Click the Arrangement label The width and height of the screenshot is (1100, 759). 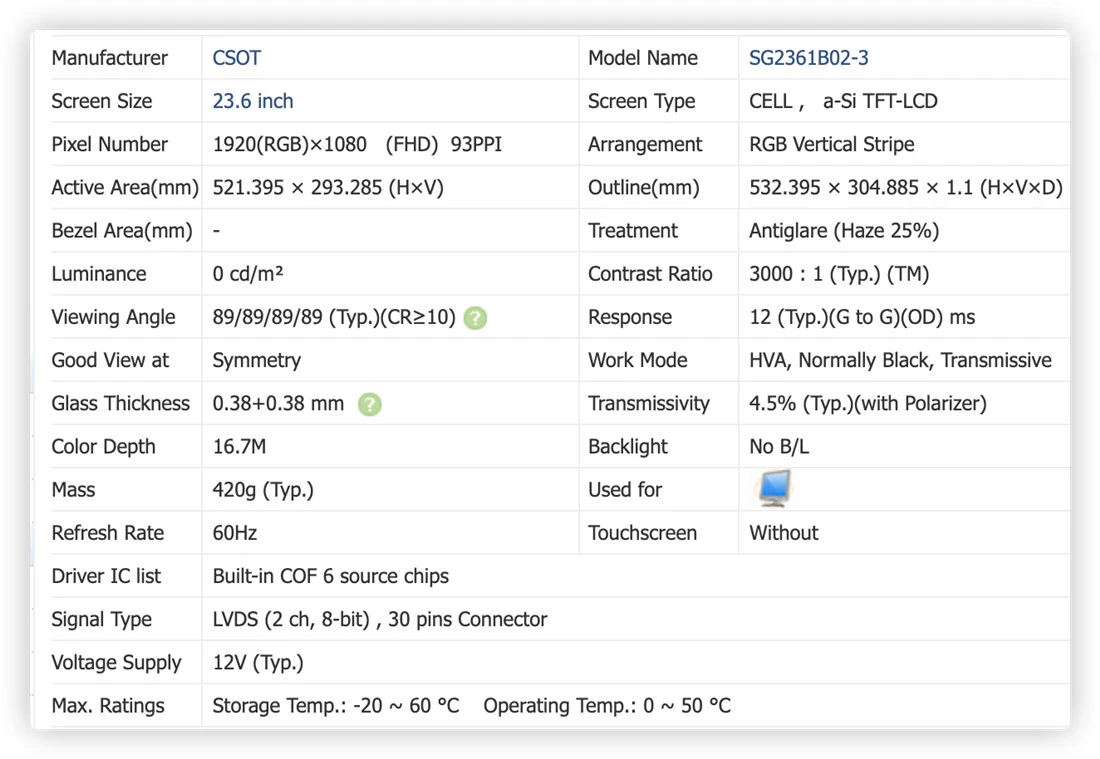coord(645,145)
